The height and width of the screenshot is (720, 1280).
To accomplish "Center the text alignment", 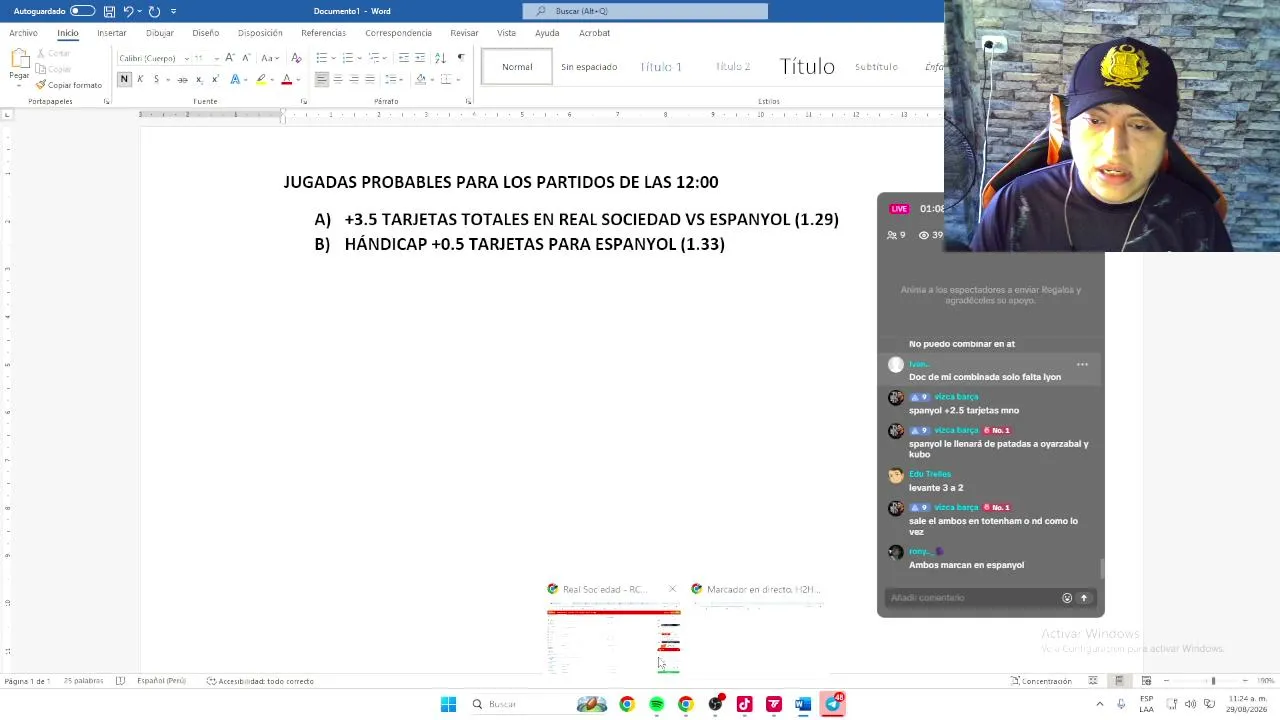I will tap(338, 79).
